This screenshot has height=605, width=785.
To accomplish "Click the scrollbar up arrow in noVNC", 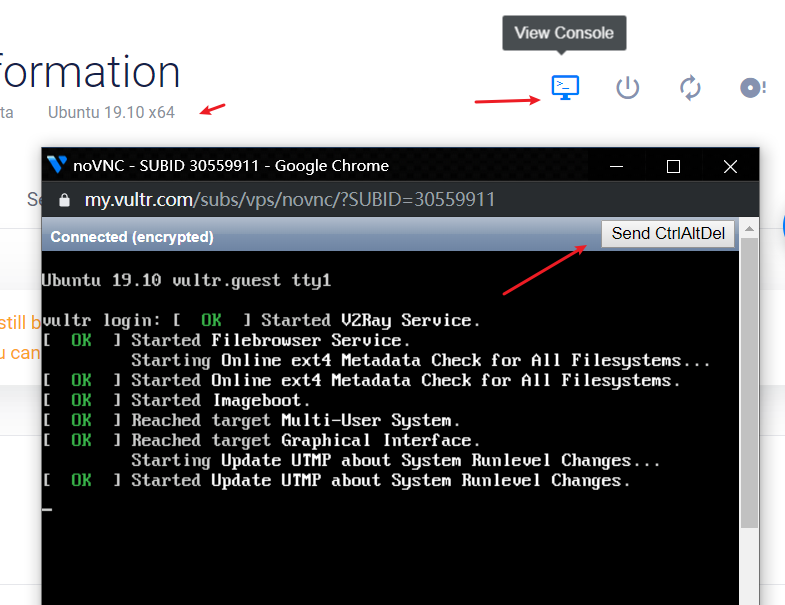I will click(750, 229).
